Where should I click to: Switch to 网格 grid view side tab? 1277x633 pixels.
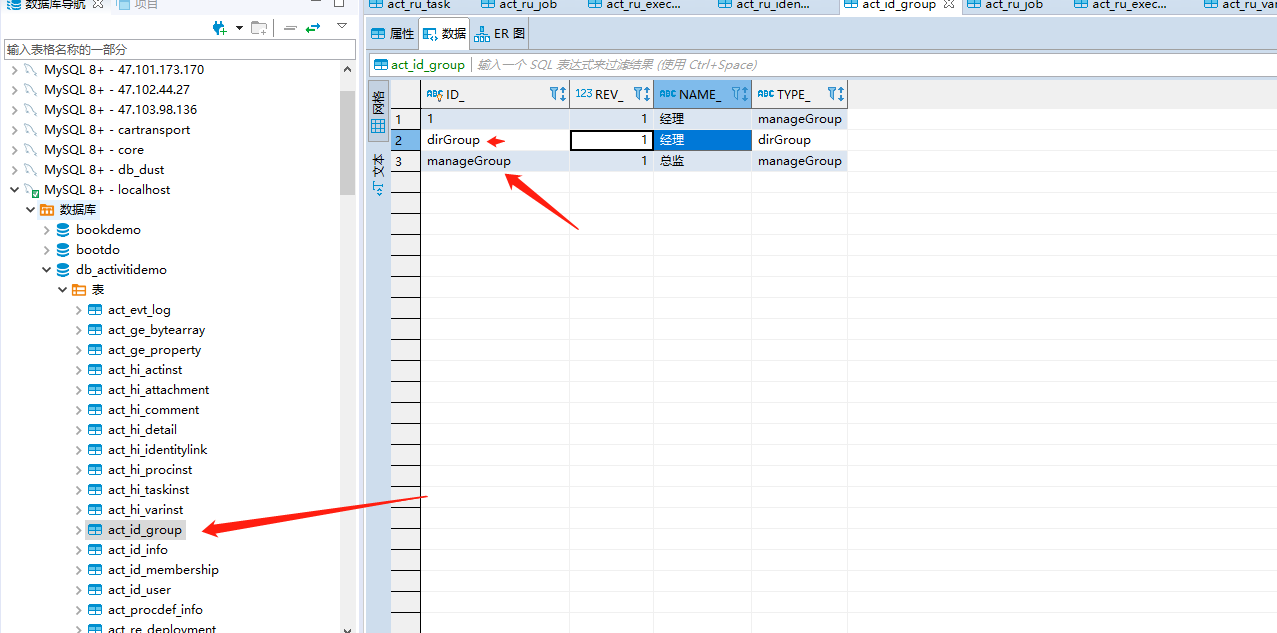pyautogui.click(x=378, y=112)
